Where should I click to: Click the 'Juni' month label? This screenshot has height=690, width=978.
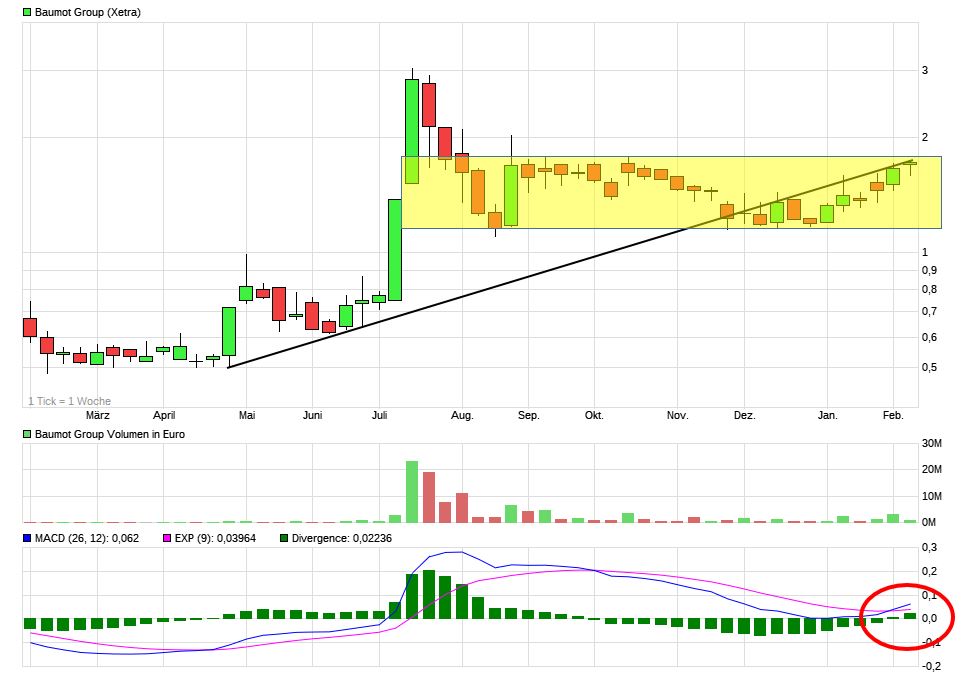click(x=312, y=415)
